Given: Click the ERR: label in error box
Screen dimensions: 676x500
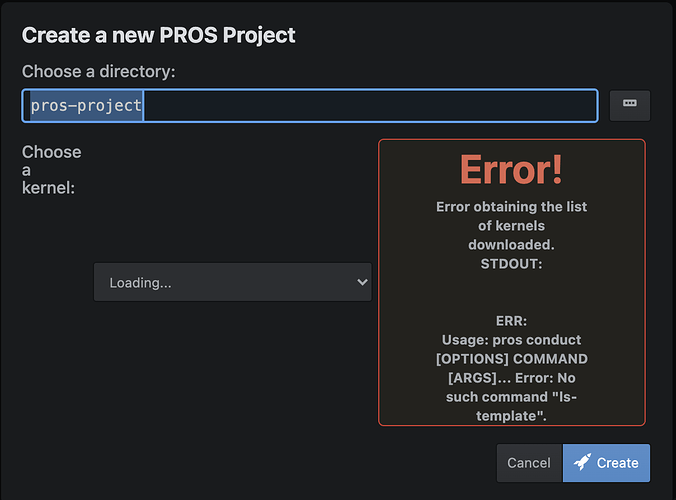Looking at the screenshot, I should 511,321.
